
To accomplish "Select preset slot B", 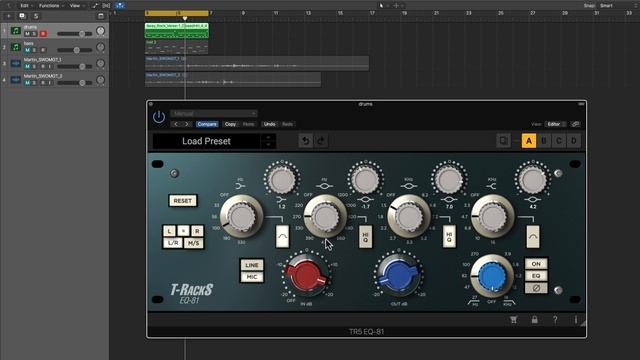I will point(544,141).
